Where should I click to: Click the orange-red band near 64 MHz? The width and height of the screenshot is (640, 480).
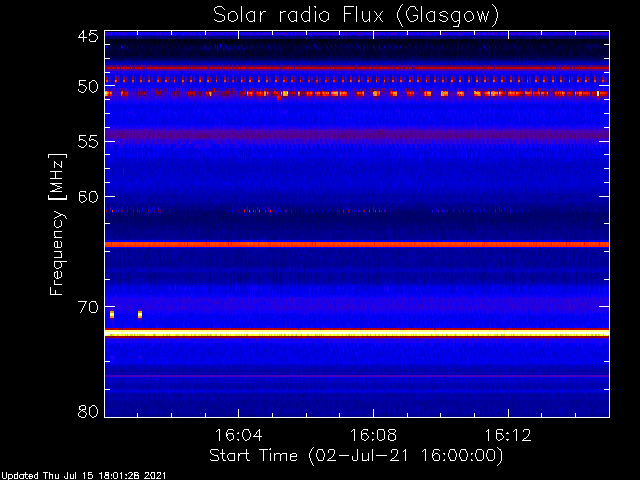click(357, 244)
